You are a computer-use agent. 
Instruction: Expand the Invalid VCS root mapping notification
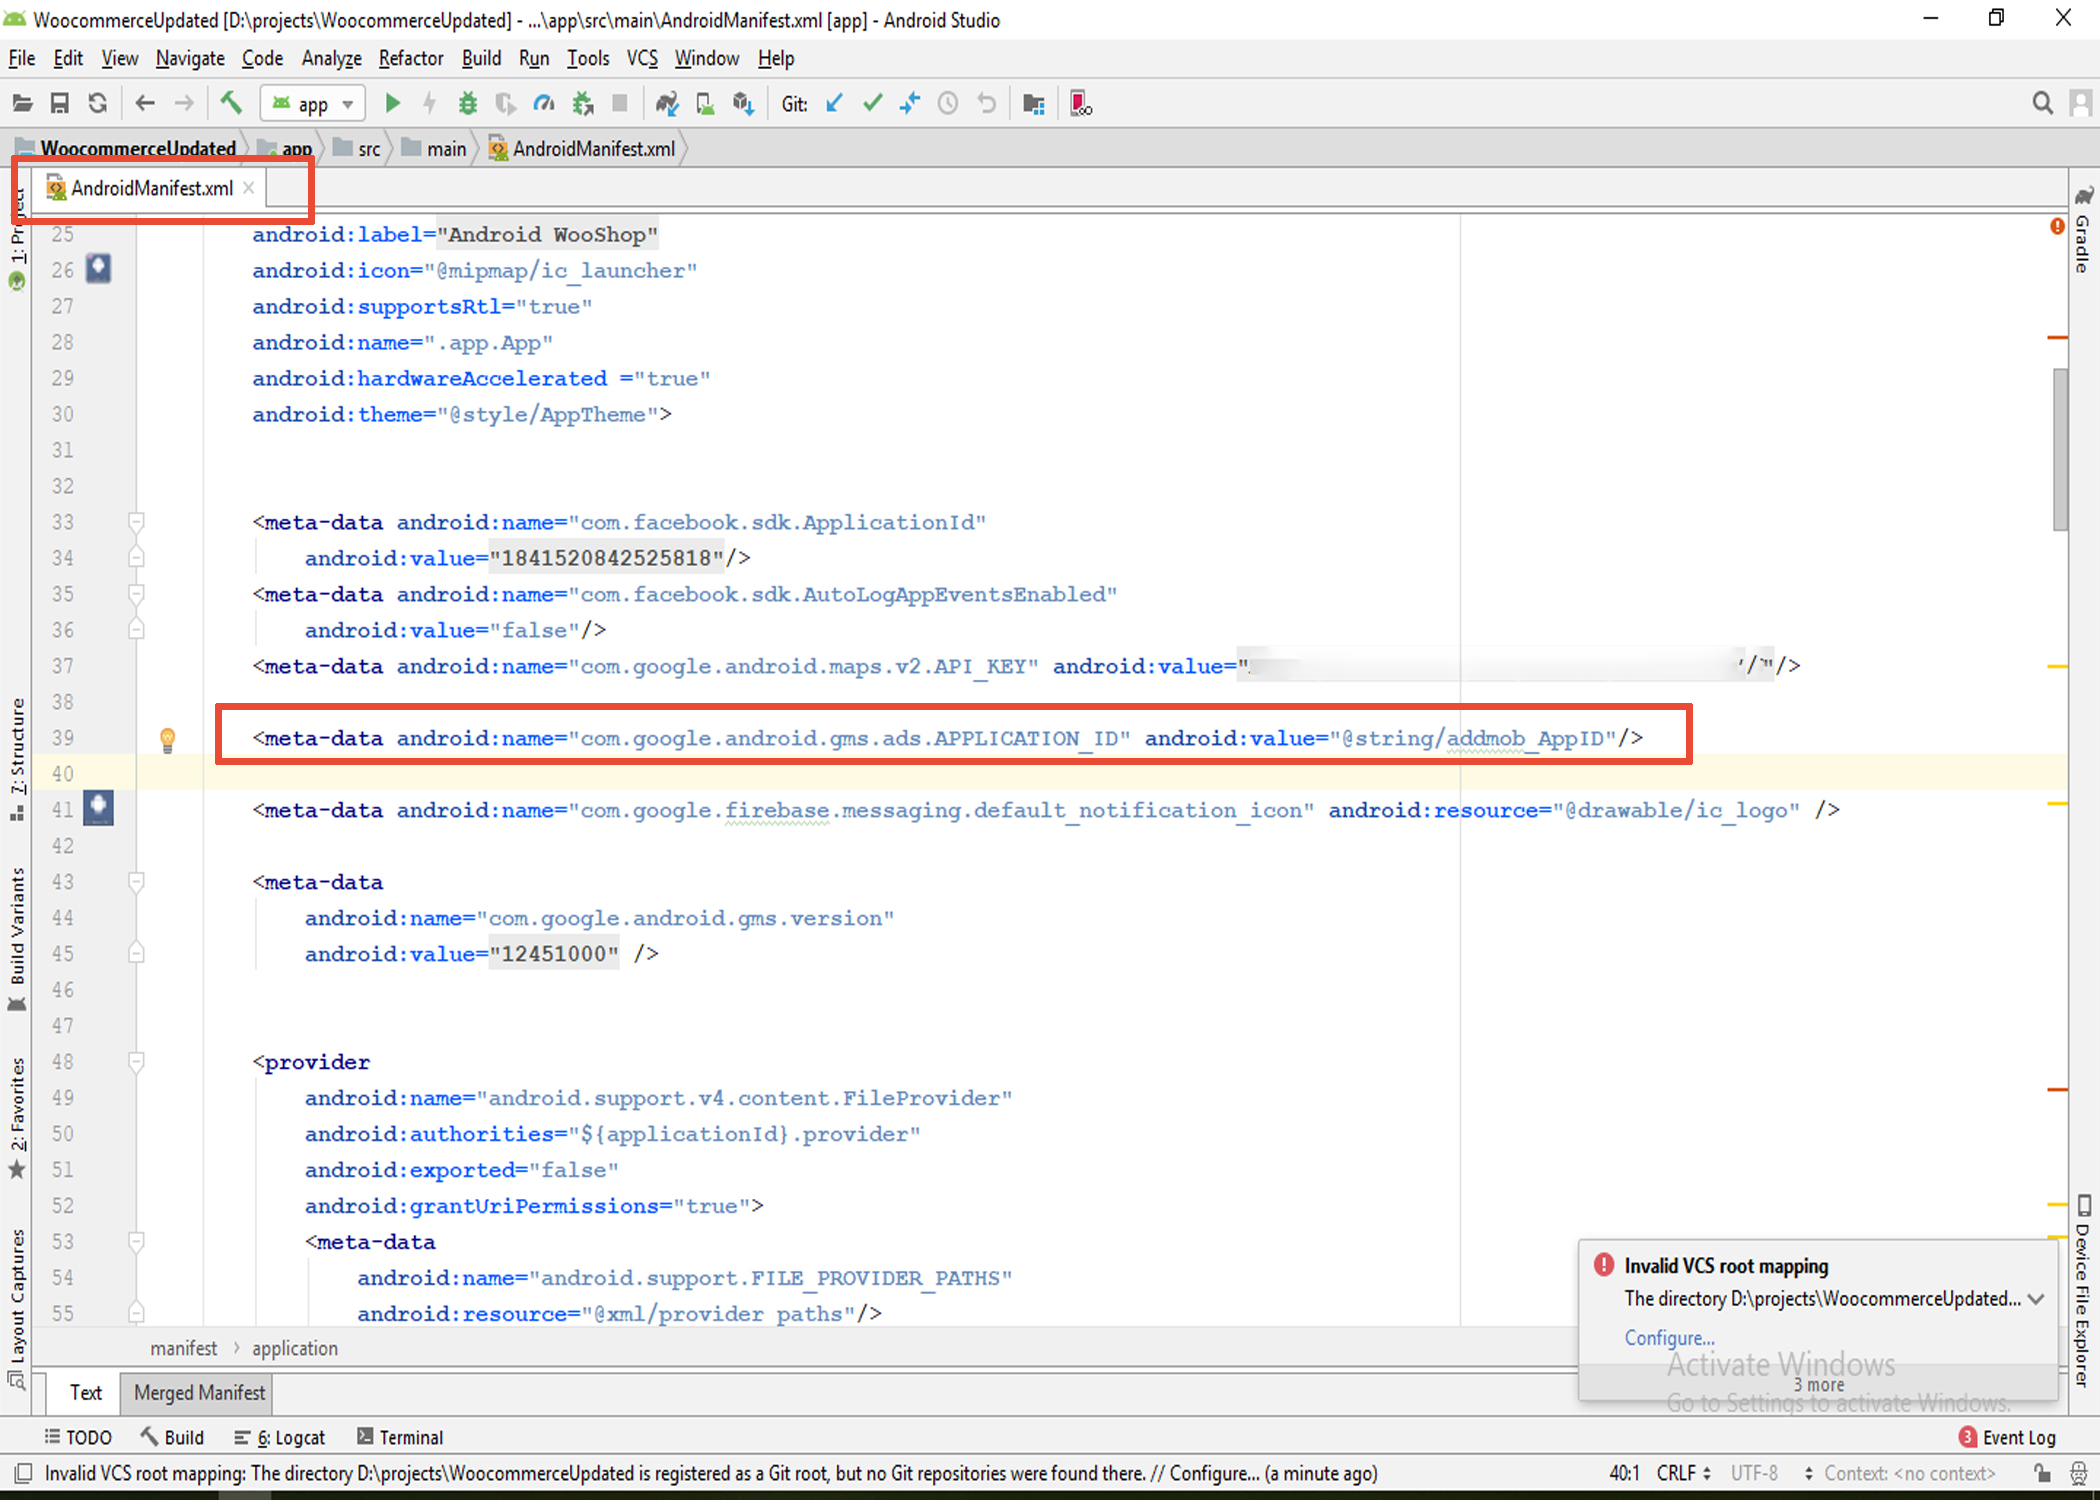[x=2036, y=1299]
